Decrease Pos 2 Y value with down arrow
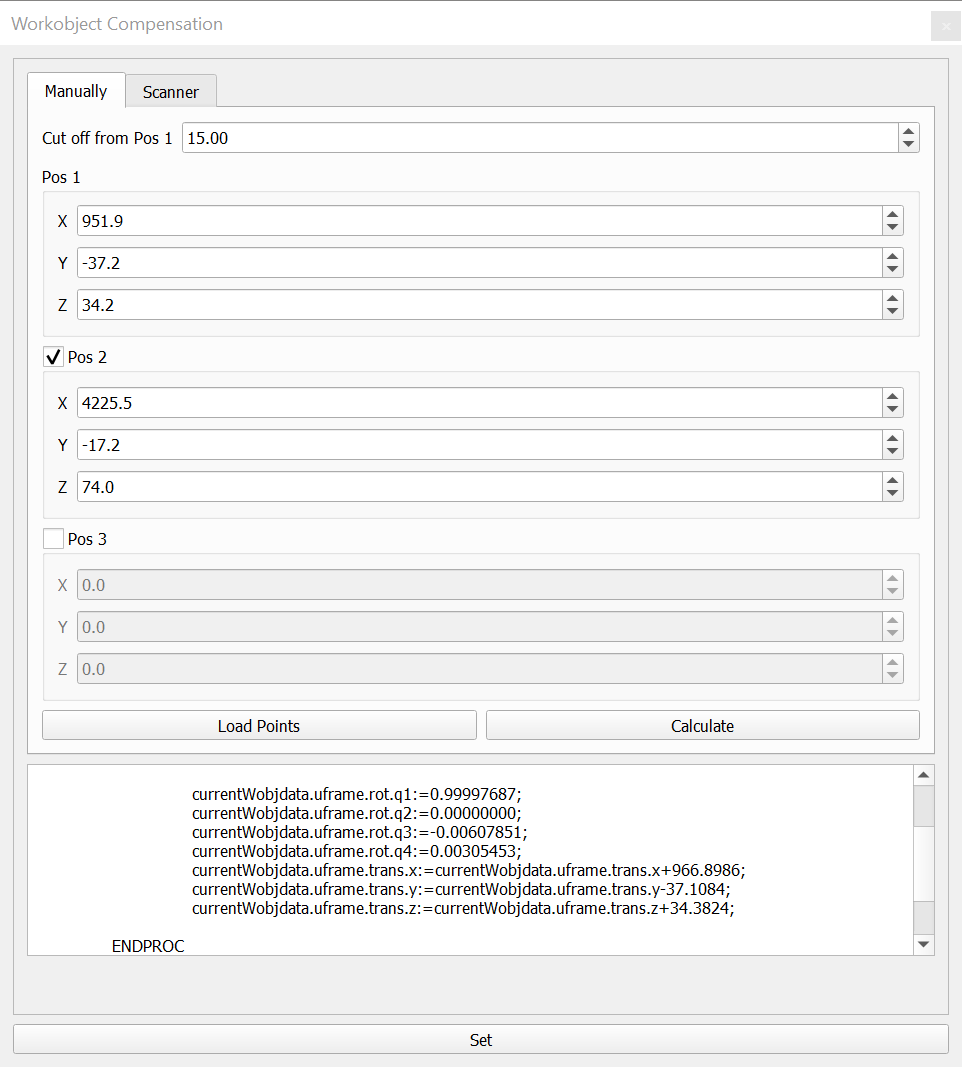Image resolution: width=962 pixels, height=1067 pixels. [x=892, y=452]
